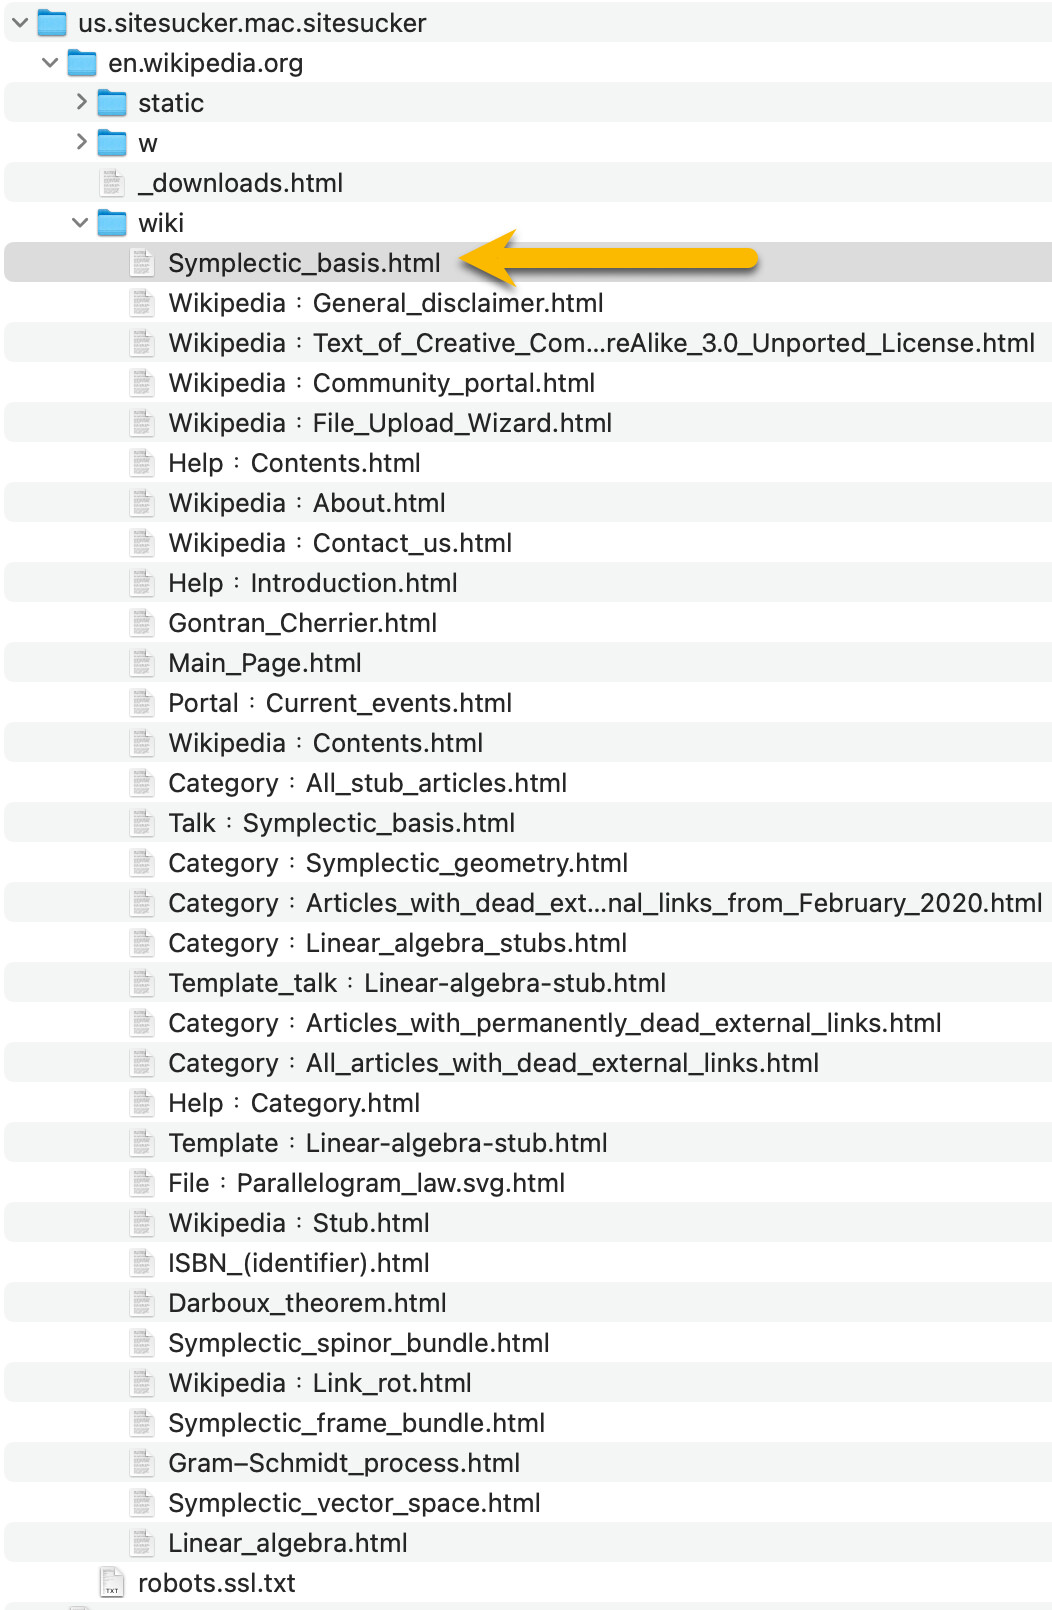Expand the static folder
The image size is (1052, 1610).
click(81, 102)
